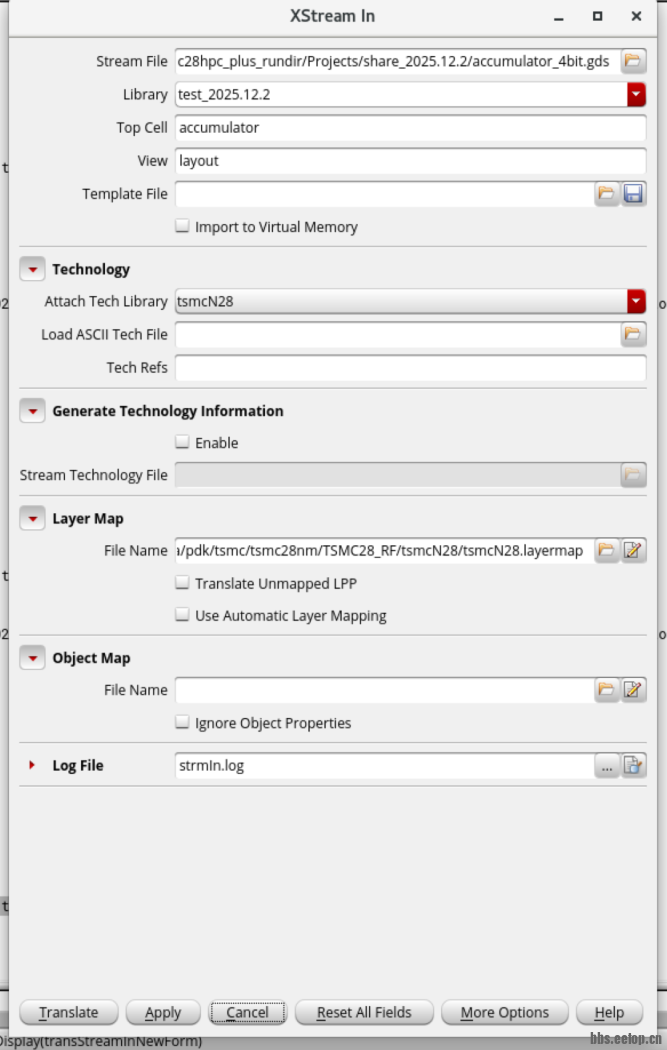
Task: View the strmIn.log file icon
Action: [633, 766]
